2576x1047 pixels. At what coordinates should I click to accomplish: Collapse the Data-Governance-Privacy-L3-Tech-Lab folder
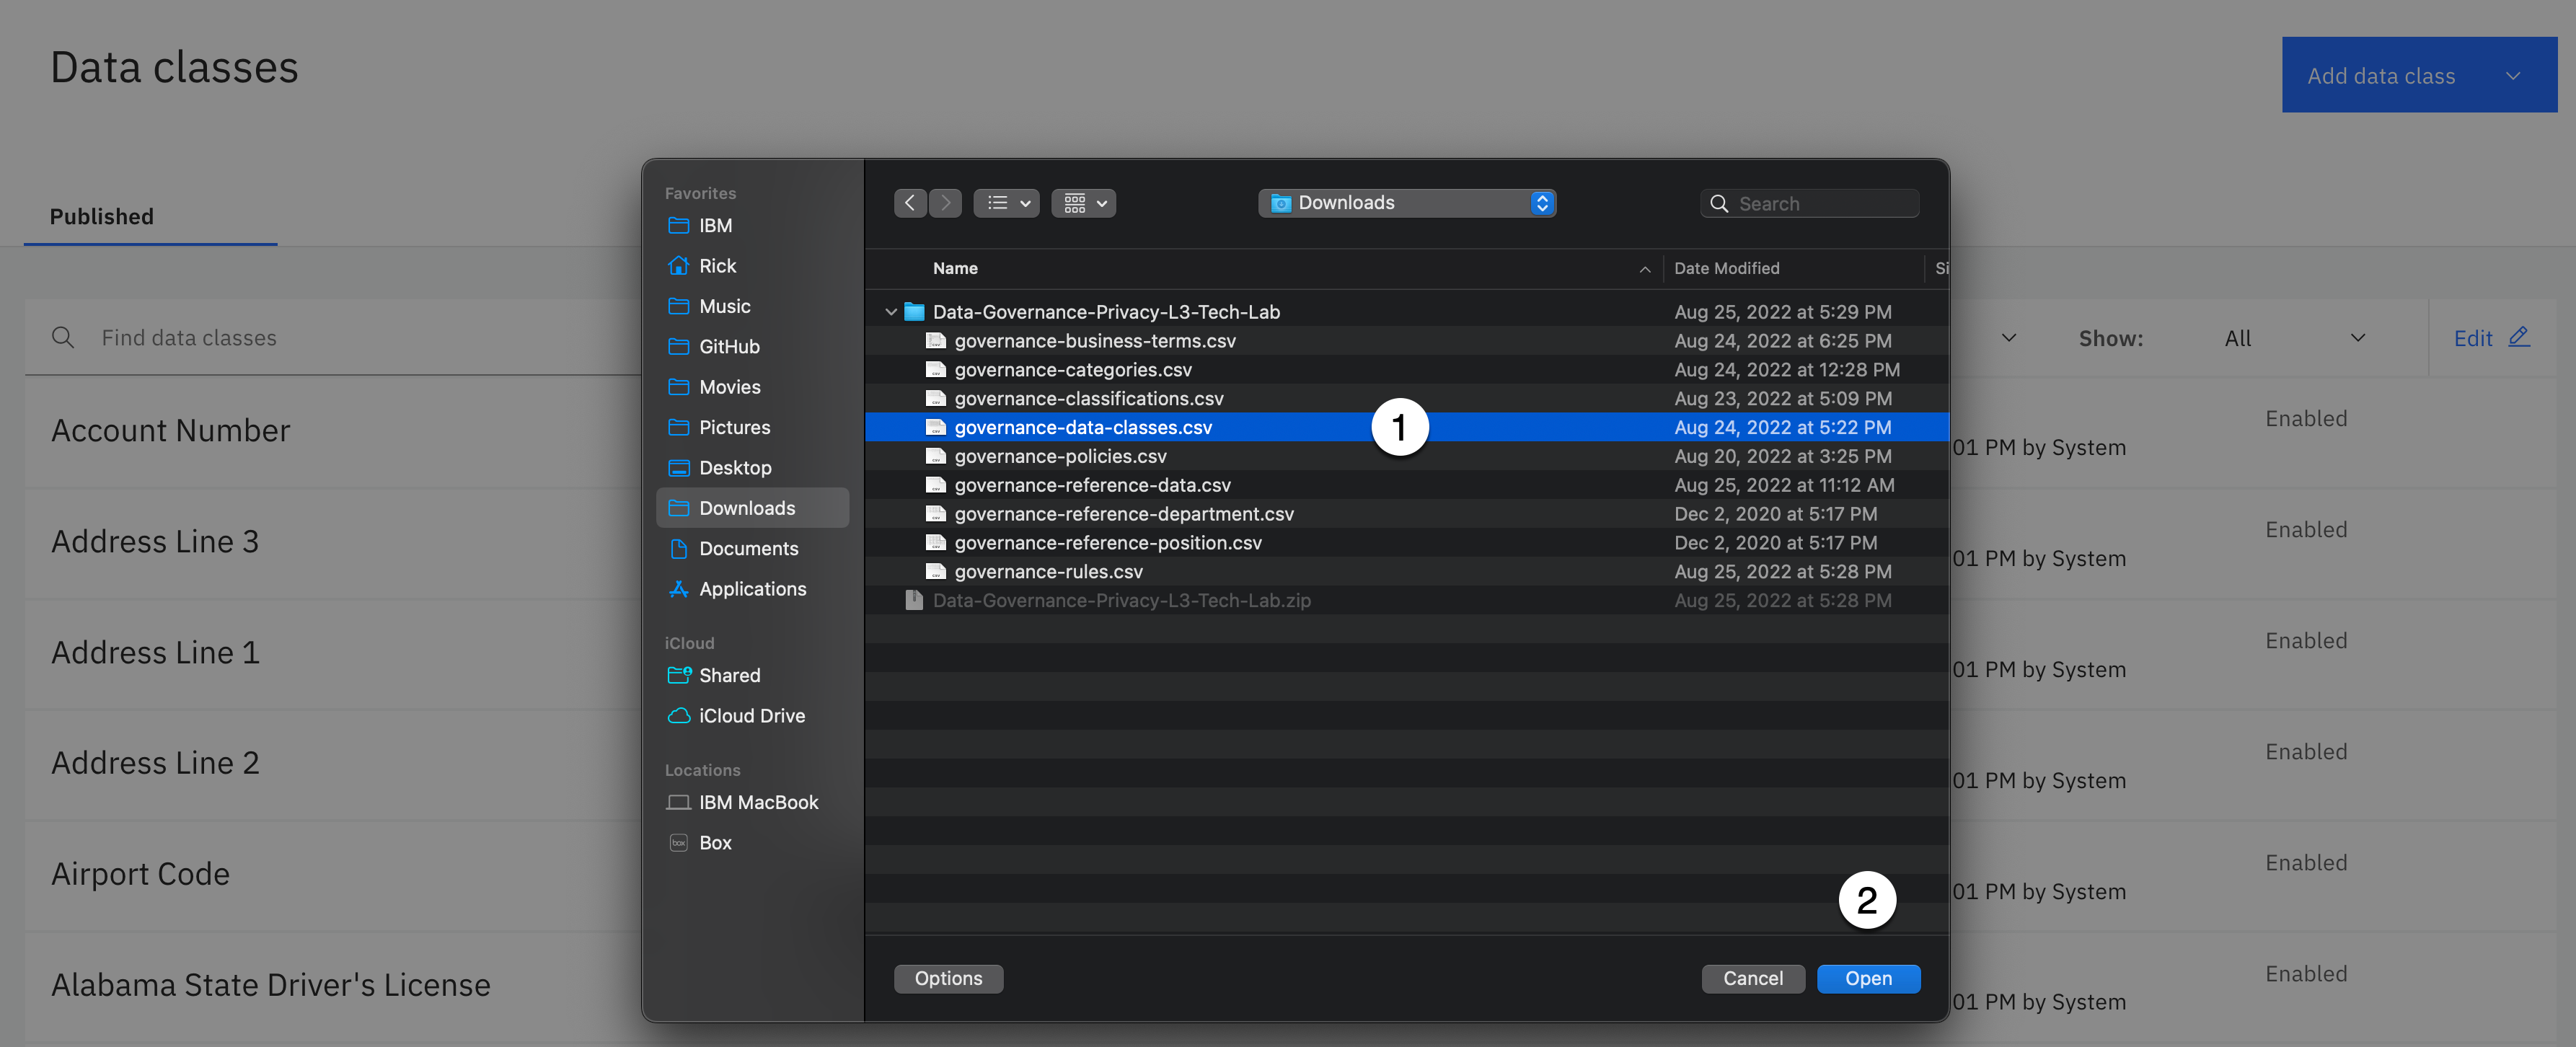pos(890,312)
